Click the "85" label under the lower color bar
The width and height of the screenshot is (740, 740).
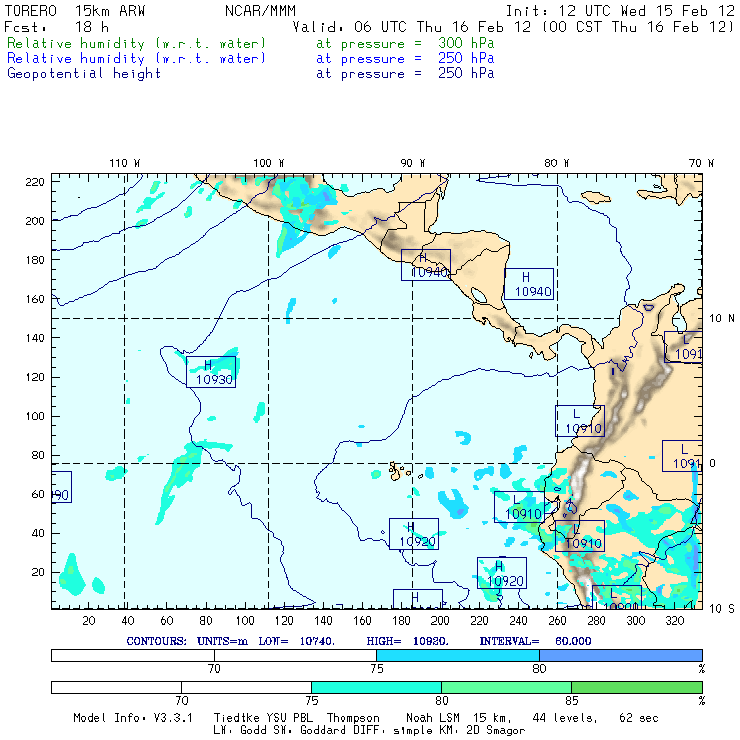click(x=572, y=701)
